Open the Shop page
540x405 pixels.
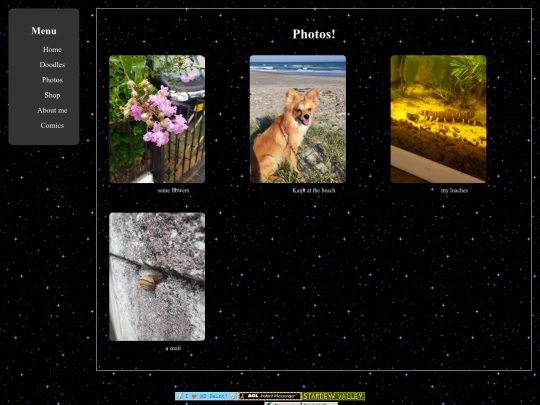click(x=52, y=95)
